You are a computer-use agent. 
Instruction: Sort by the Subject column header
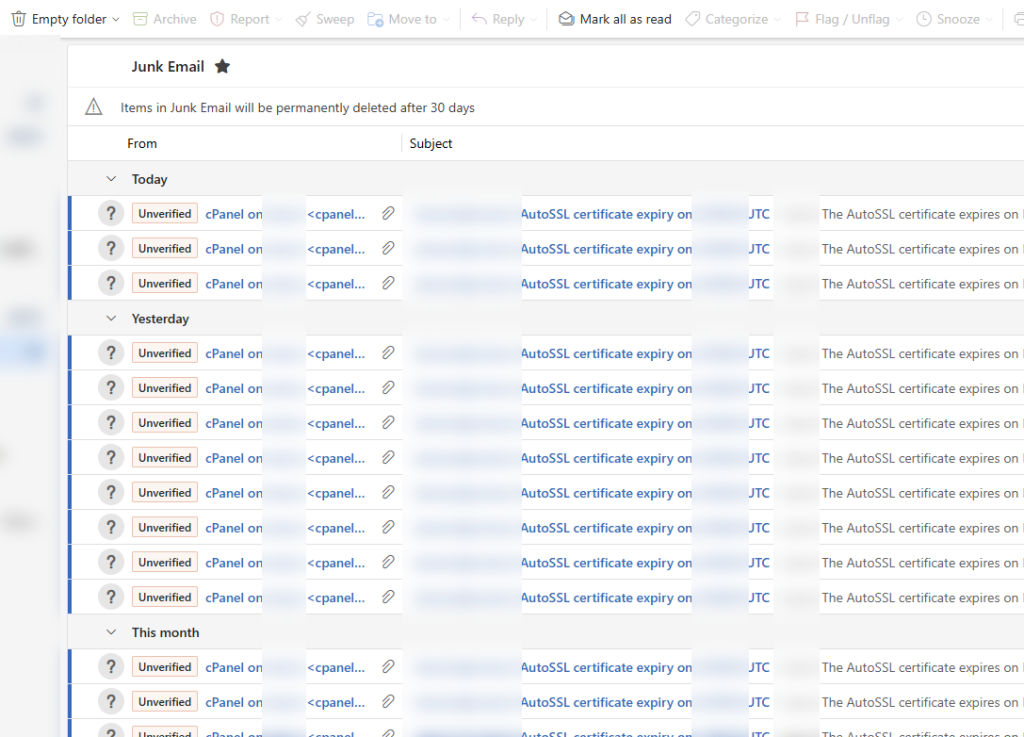pyautogui.click(x=430, y=144)
